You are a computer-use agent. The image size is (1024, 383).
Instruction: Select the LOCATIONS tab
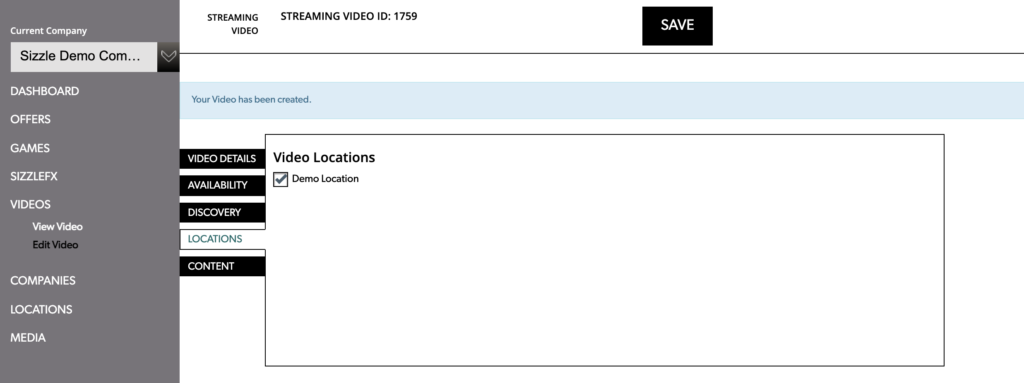[222, 239]
